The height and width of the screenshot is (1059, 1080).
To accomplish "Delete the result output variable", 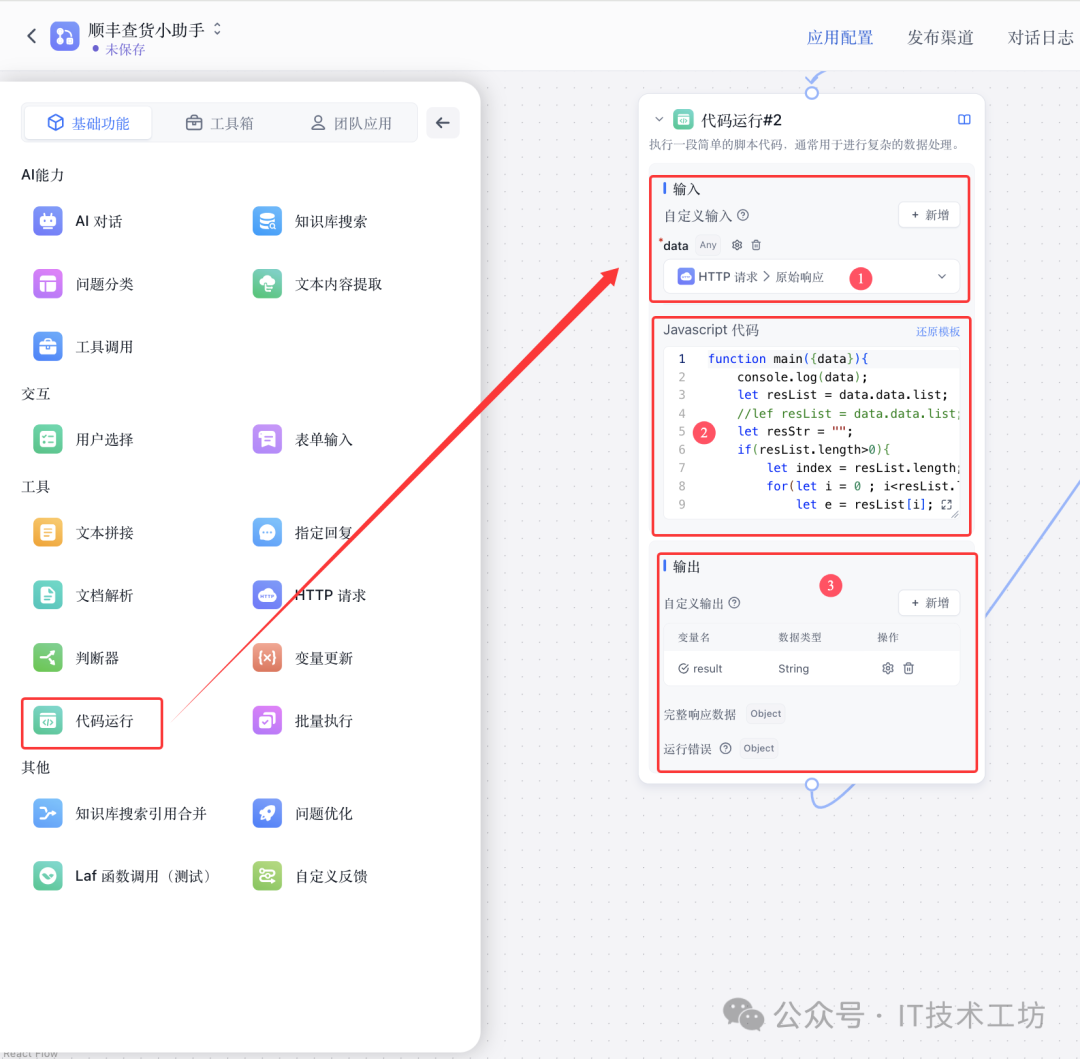I will click(x=908, y=668).
